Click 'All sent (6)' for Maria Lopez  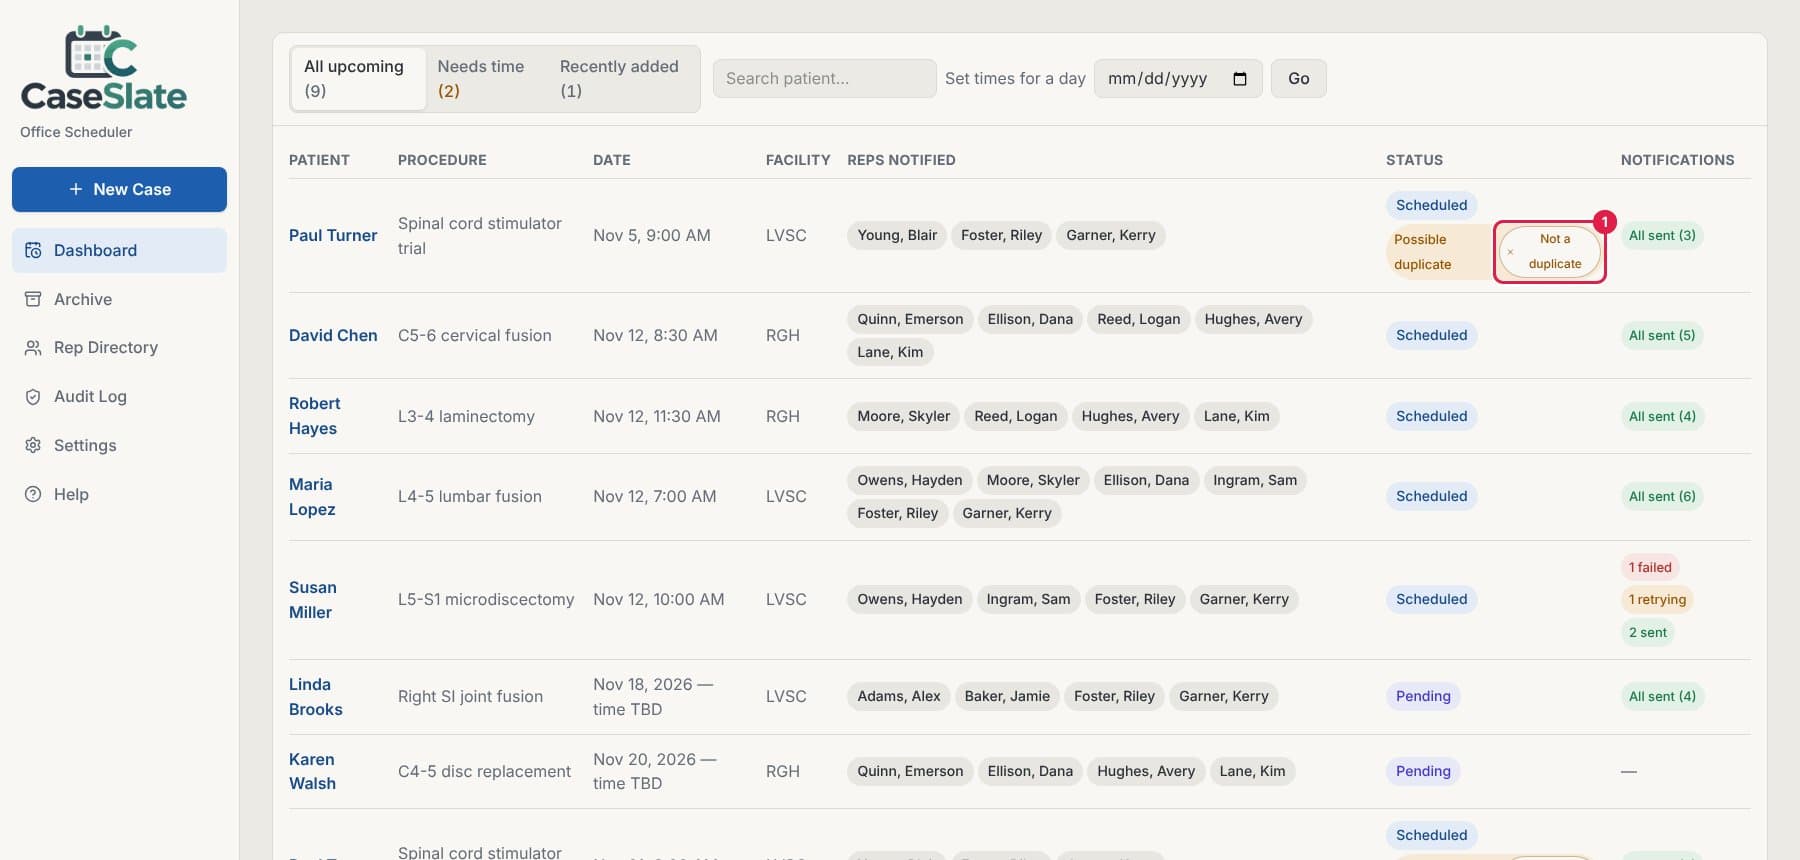tap(1662, 496)
